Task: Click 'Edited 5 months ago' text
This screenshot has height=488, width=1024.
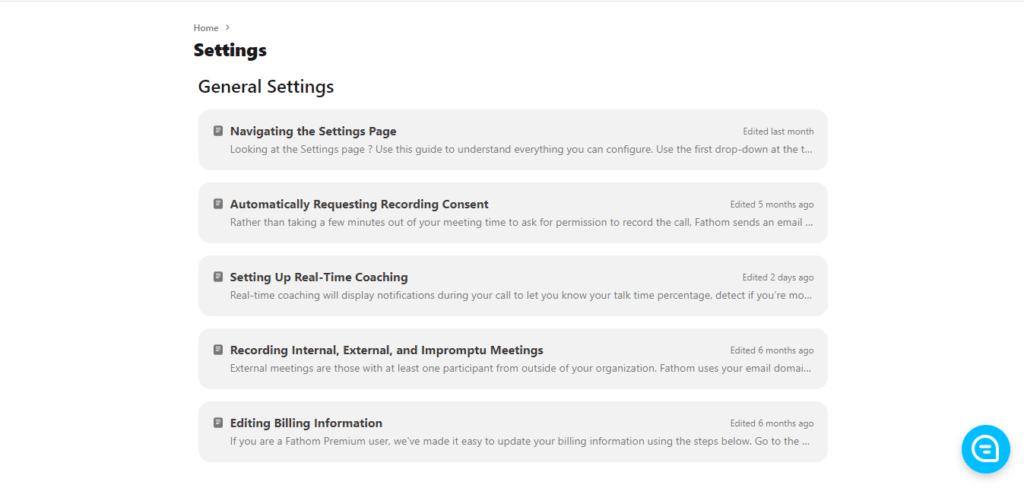Action: click(772, 204)
